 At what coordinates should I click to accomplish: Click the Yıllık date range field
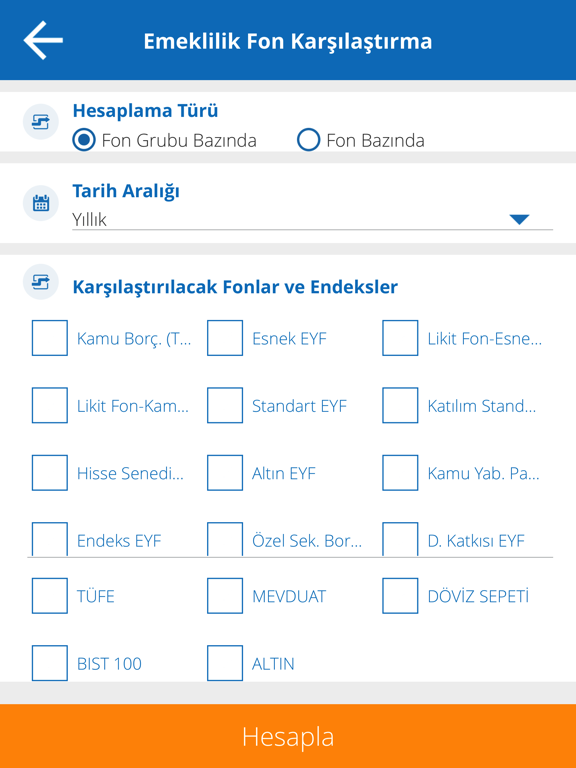coord(312,219)
